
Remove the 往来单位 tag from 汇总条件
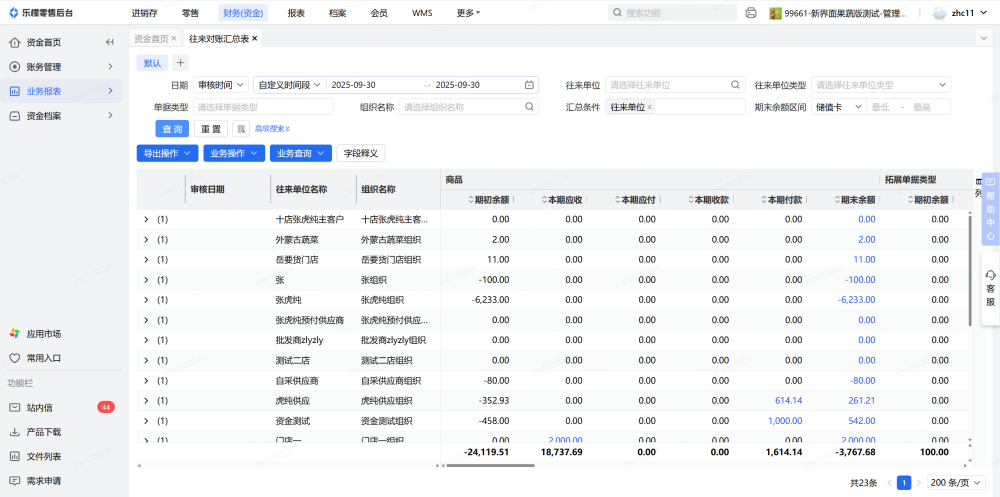click(x=650, y=107)
